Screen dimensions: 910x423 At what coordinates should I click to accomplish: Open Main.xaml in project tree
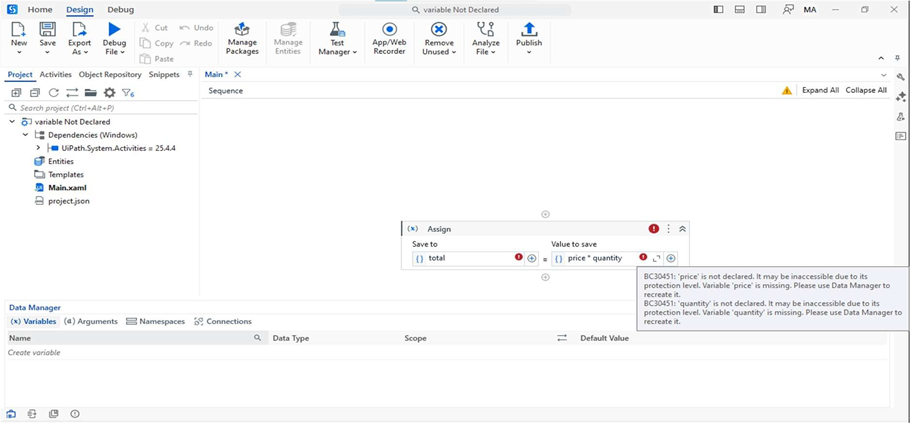pyautogui.click(x=66, y=188)
